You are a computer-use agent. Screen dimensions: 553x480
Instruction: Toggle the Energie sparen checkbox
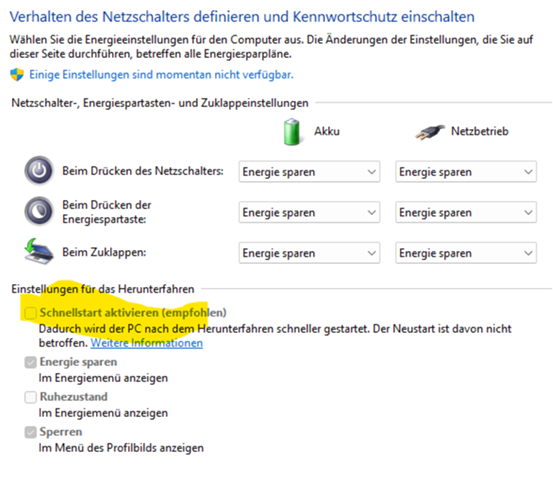pyautogui.click(x=30, y=362)
